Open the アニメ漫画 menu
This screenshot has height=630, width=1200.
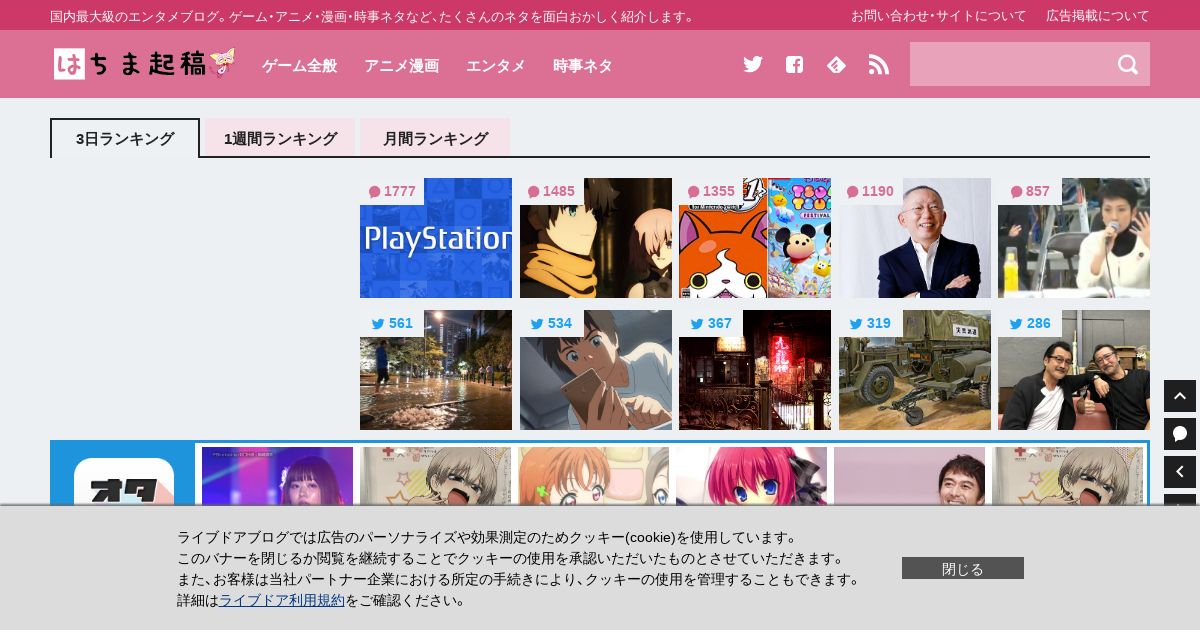401,65
